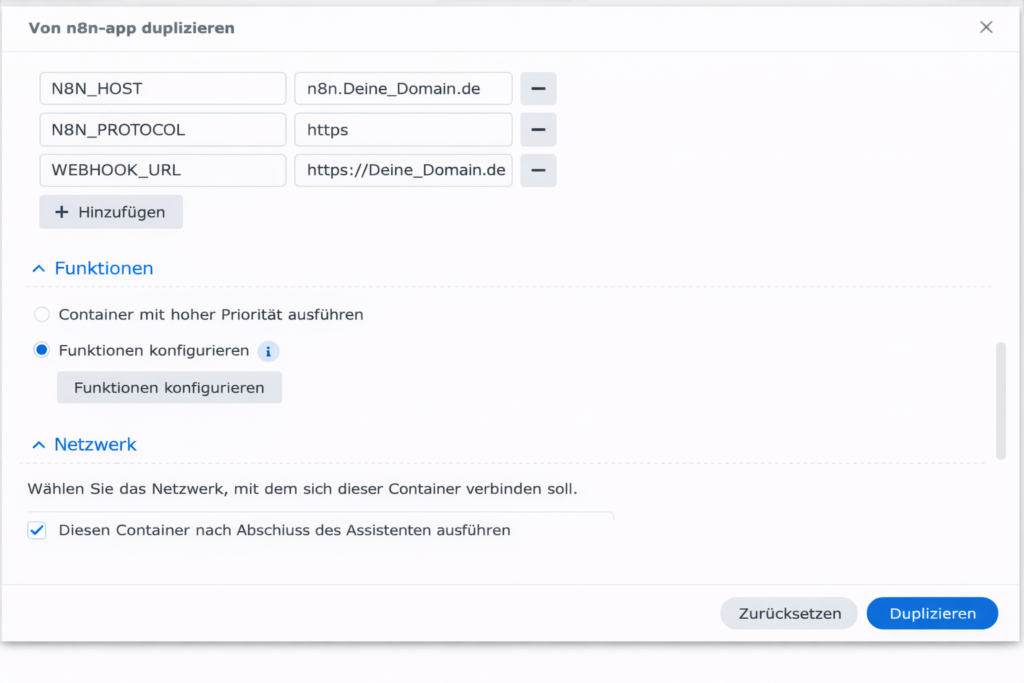The width and height of the screenshot is (1024, 683).
Task: Remove the N8N_HOST variable with minus icon
Action: [538, 89]
